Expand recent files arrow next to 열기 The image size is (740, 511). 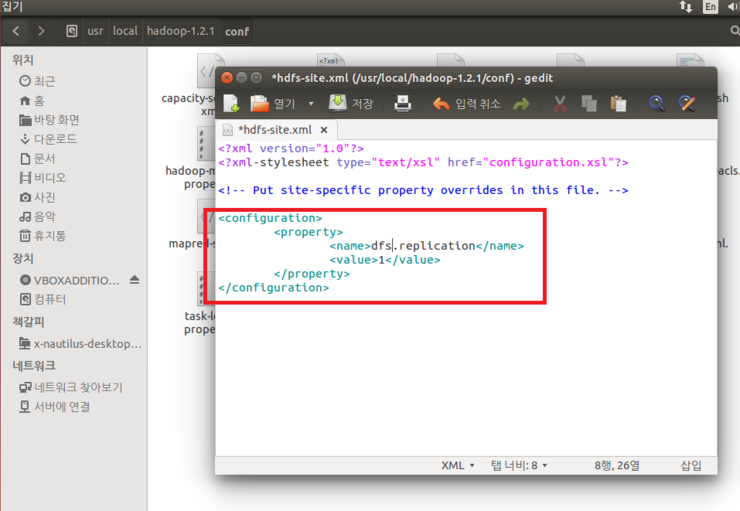click(311, 103)
